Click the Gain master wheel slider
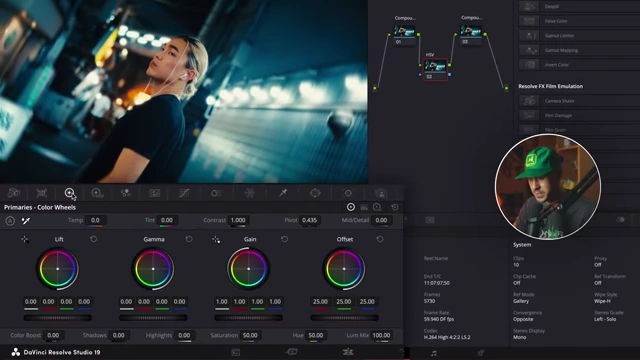The width and height of the screenshot is (640, 360). tap(249, 318)
